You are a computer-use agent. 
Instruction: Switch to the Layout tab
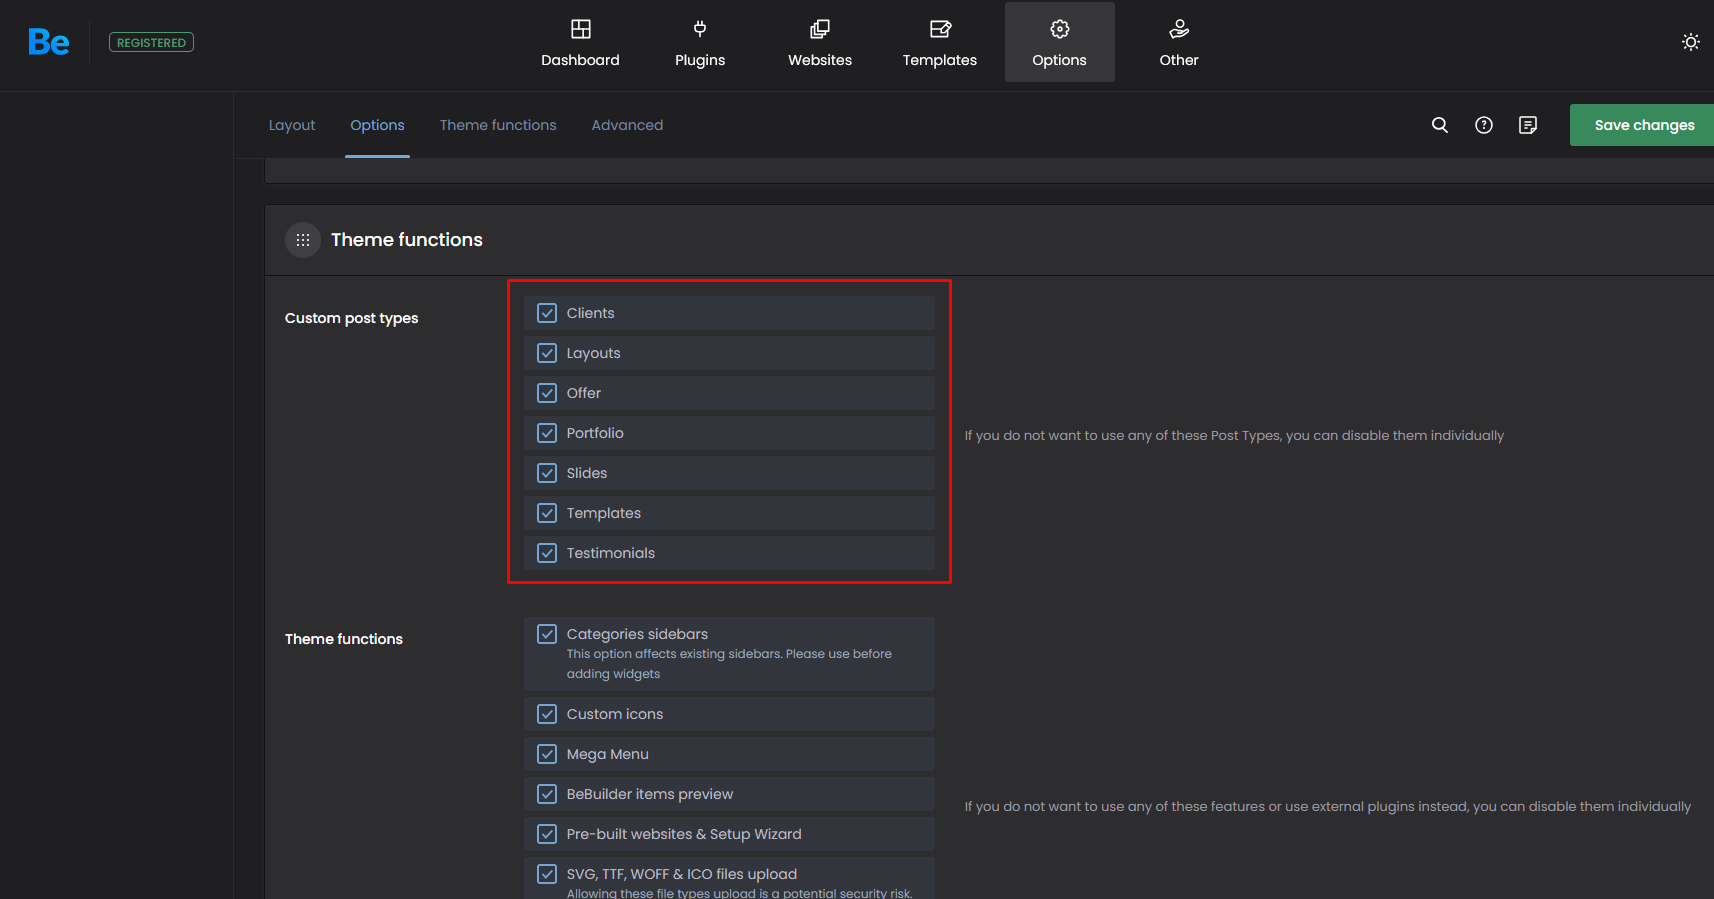click(x=291, y=125)
